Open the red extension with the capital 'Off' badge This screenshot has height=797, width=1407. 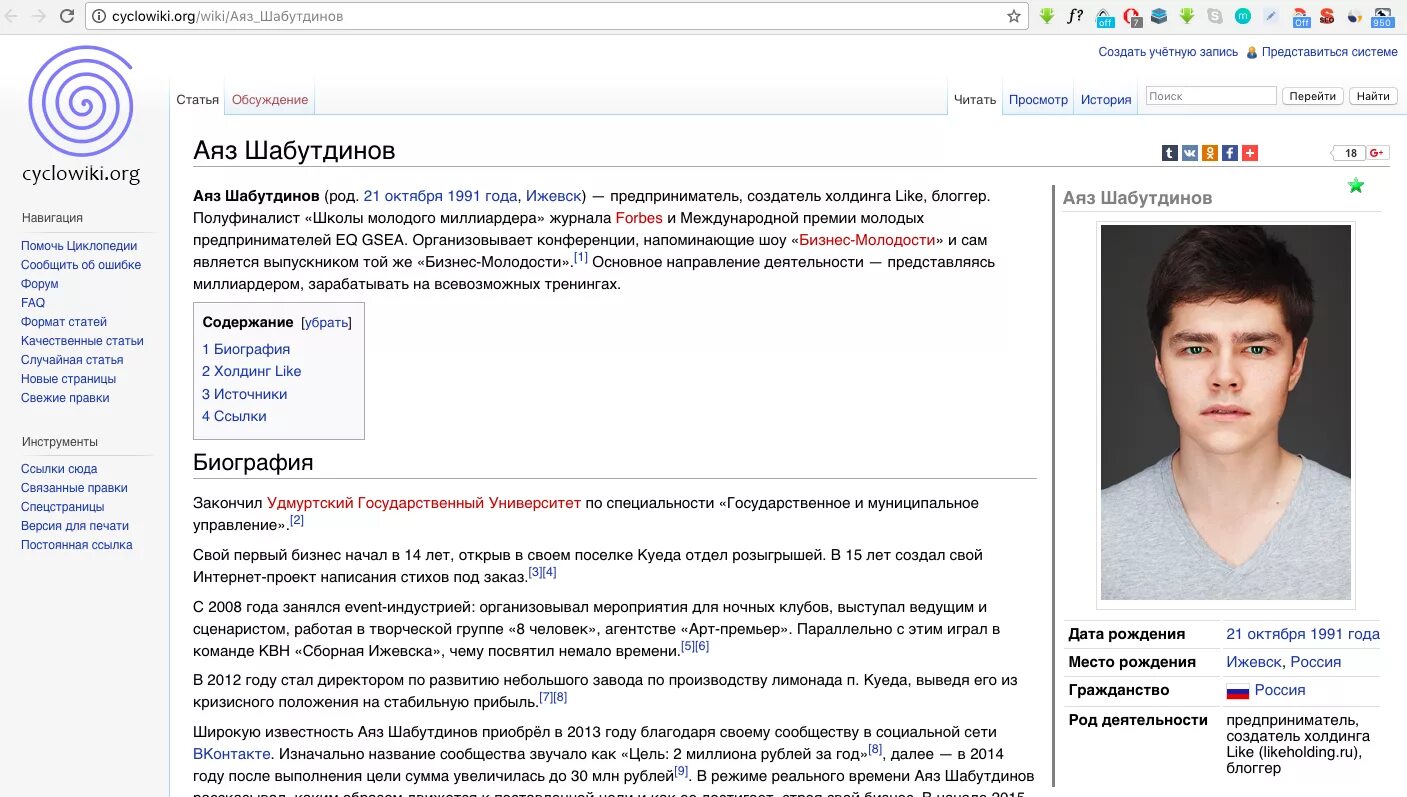click(1300, 17)
